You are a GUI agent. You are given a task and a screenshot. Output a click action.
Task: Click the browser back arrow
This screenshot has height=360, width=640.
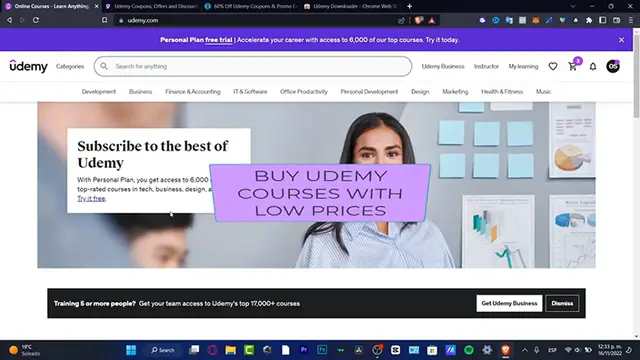[9, 20]
